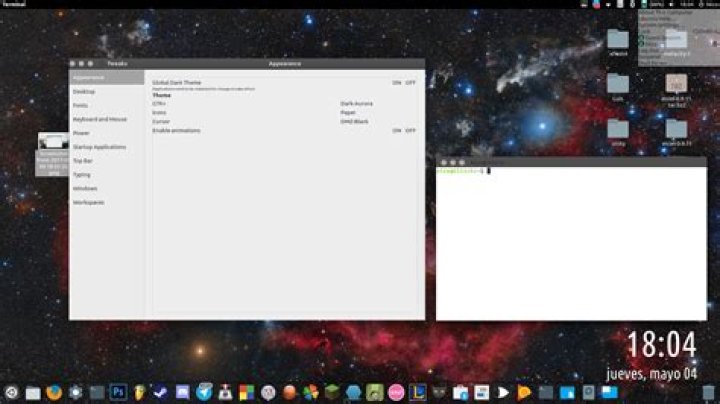Launch the League of Legends L icon
720x404 pixels.
click(x=417, y=393)
